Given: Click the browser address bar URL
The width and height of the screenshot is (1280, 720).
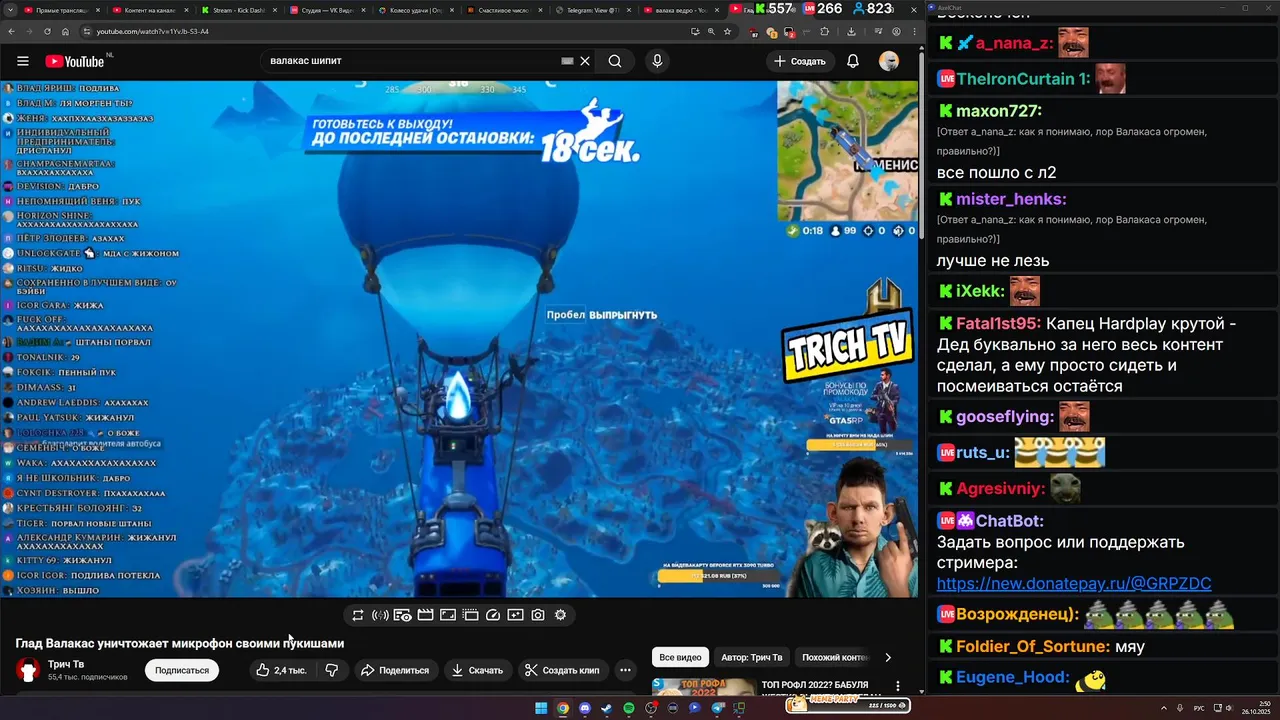Looking at the screenshot, I should tap(153, 31).
